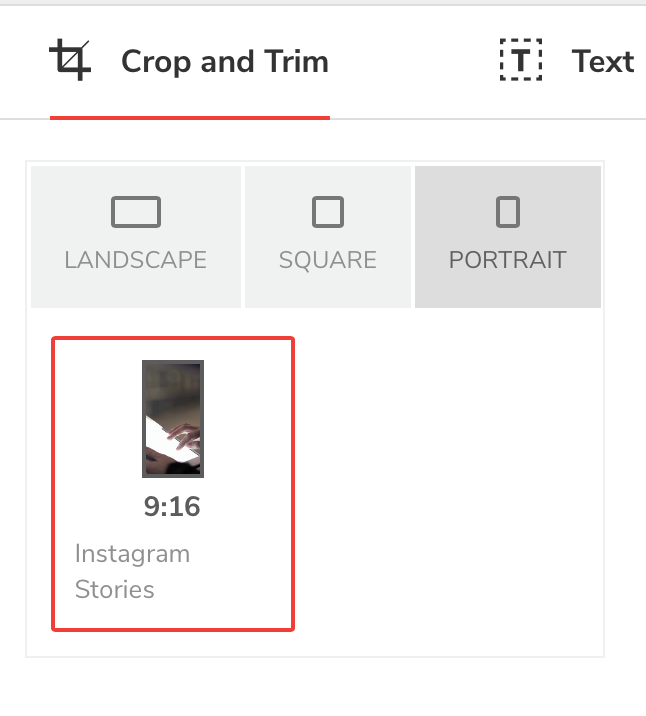
Task: Click the dark top of the 9:16 thumbnail
Action: coord(173,380)
